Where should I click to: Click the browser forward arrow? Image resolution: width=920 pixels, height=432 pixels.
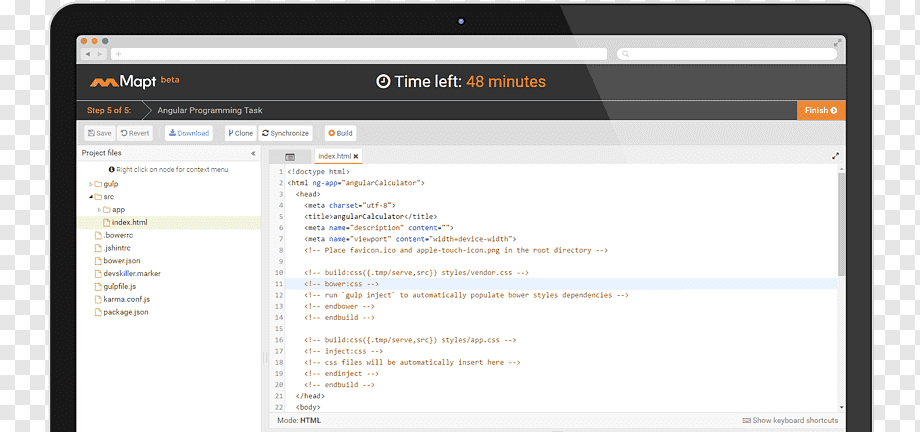click(x=100, y=54)
